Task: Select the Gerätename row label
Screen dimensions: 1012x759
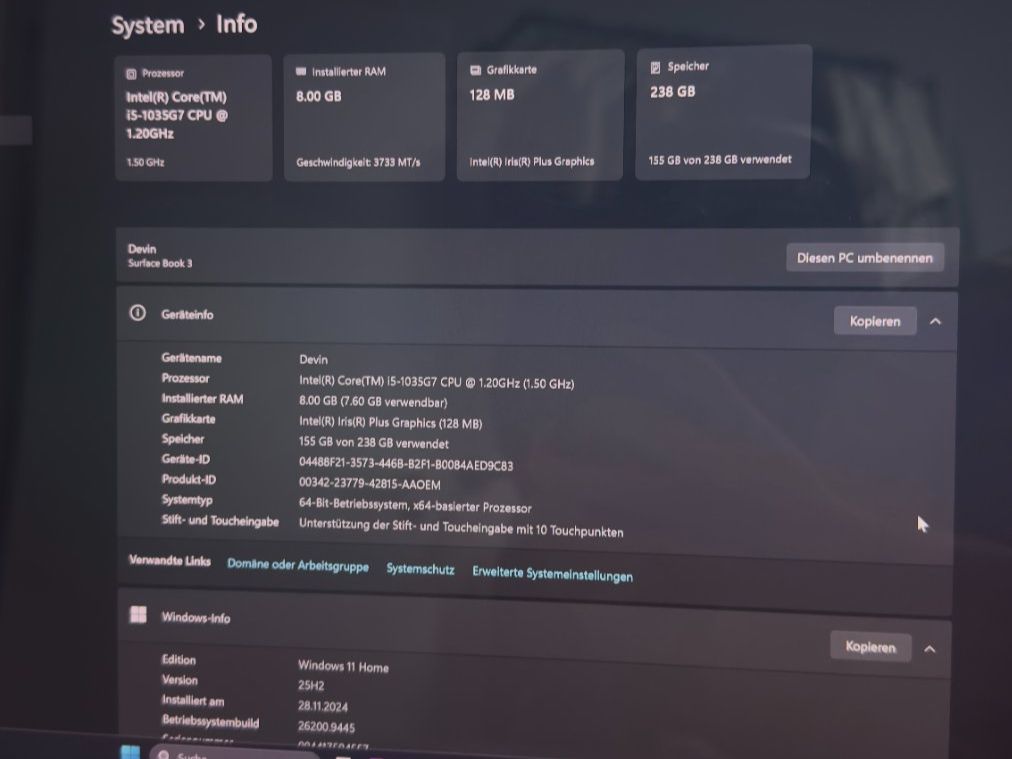Action: (x=192, y=358)
